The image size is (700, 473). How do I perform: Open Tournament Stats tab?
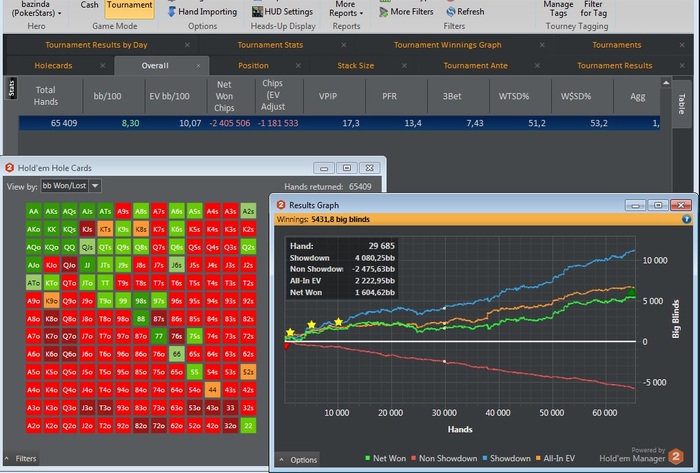click(270, 45)
